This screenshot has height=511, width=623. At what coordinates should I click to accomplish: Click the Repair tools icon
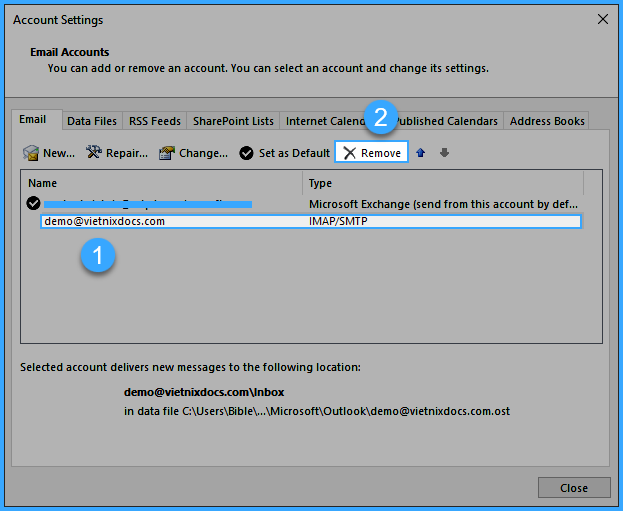[94, 152]
